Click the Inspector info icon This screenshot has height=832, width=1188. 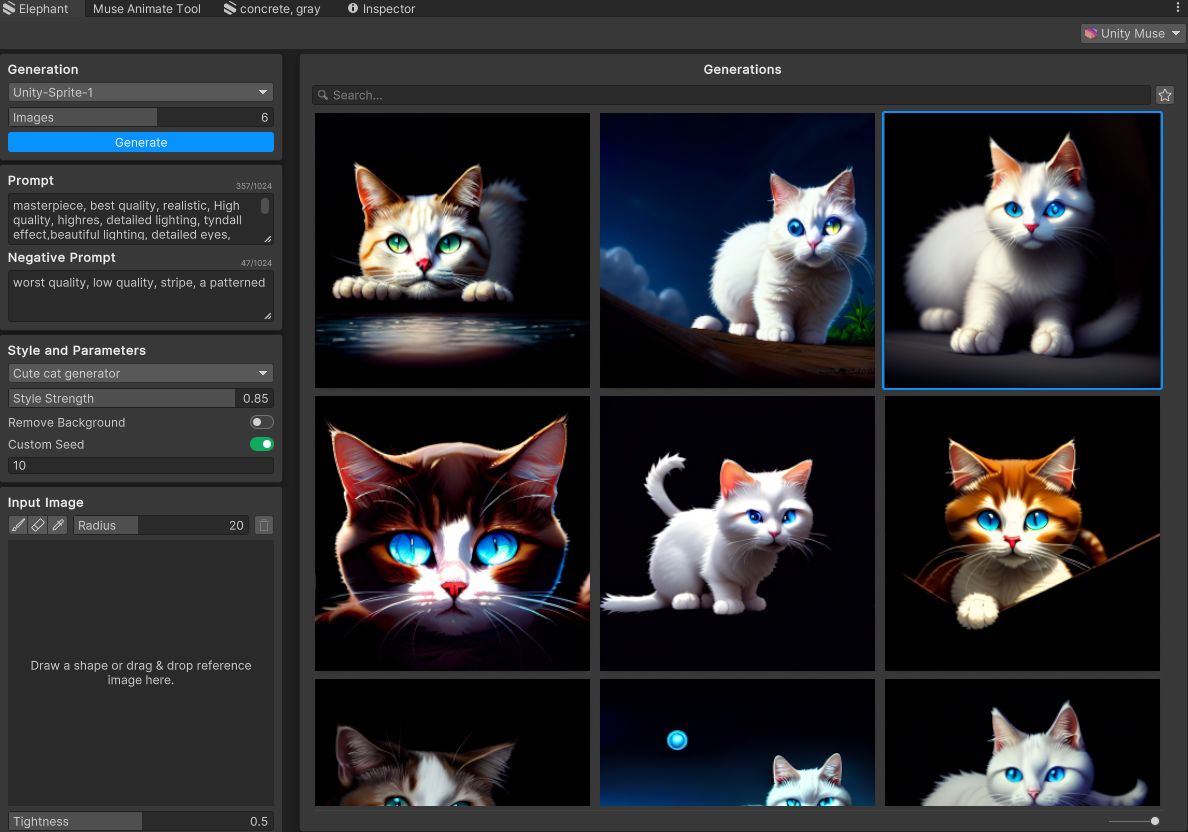pos(352,8)
